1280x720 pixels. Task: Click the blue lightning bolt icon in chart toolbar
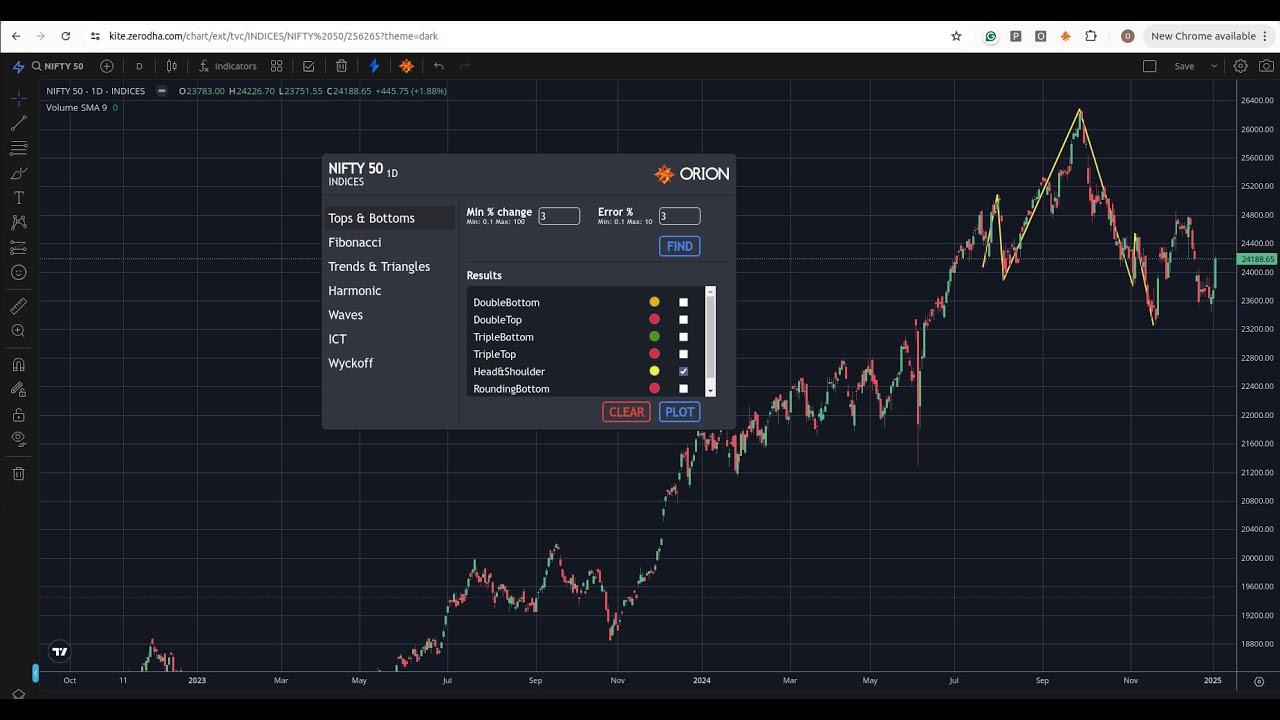[x=374, y=66]
